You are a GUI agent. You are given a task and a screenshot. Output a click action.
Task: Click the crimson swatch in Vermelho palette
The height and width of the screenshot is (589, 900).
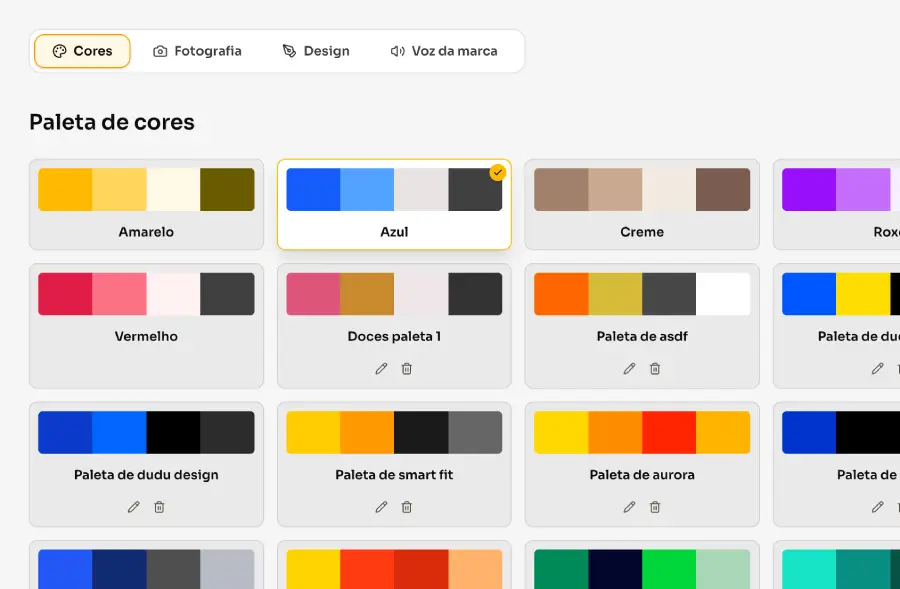pos(65,294)
